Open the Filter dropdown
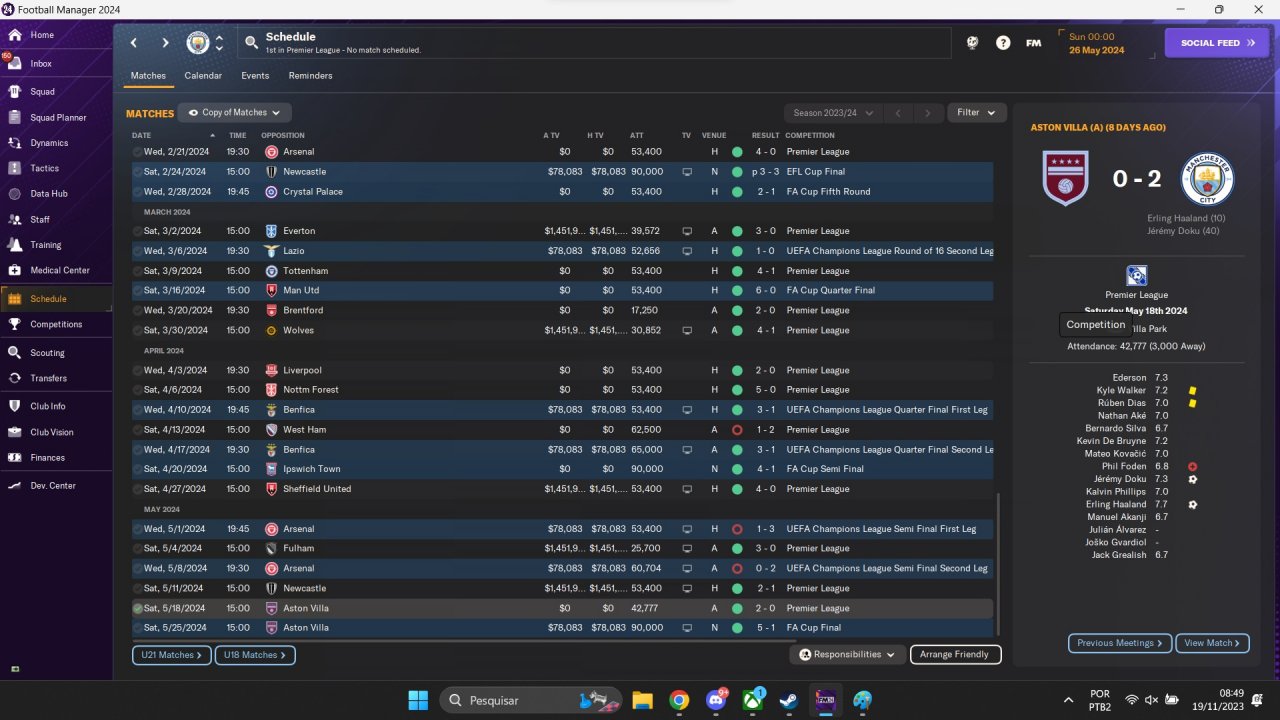 click(976, 113)
